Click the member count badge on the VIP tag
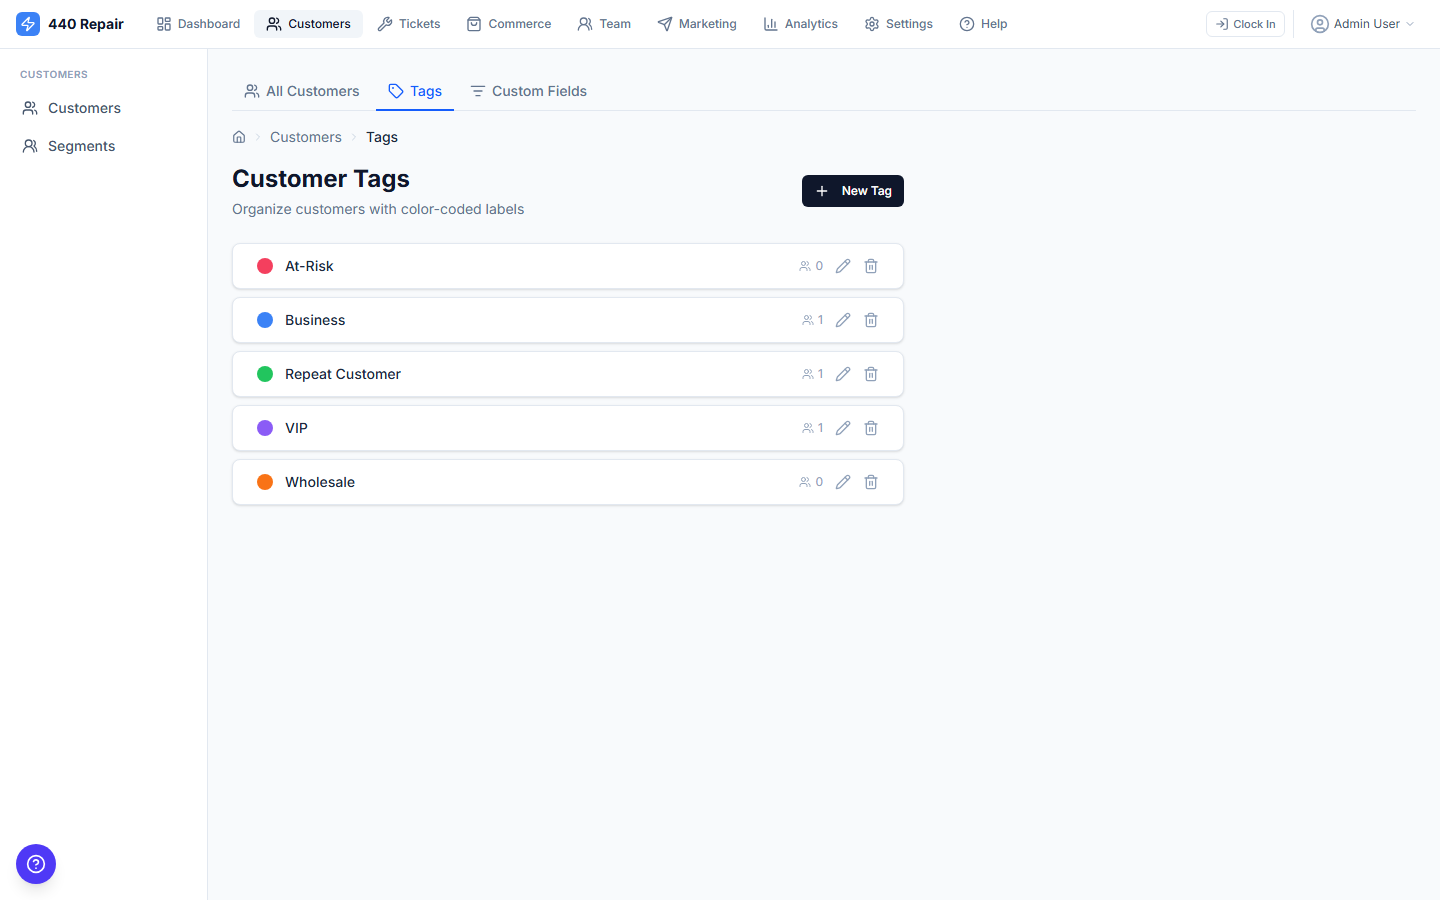1440x900 pixels. pyautogui.click(x=812, y=427)
